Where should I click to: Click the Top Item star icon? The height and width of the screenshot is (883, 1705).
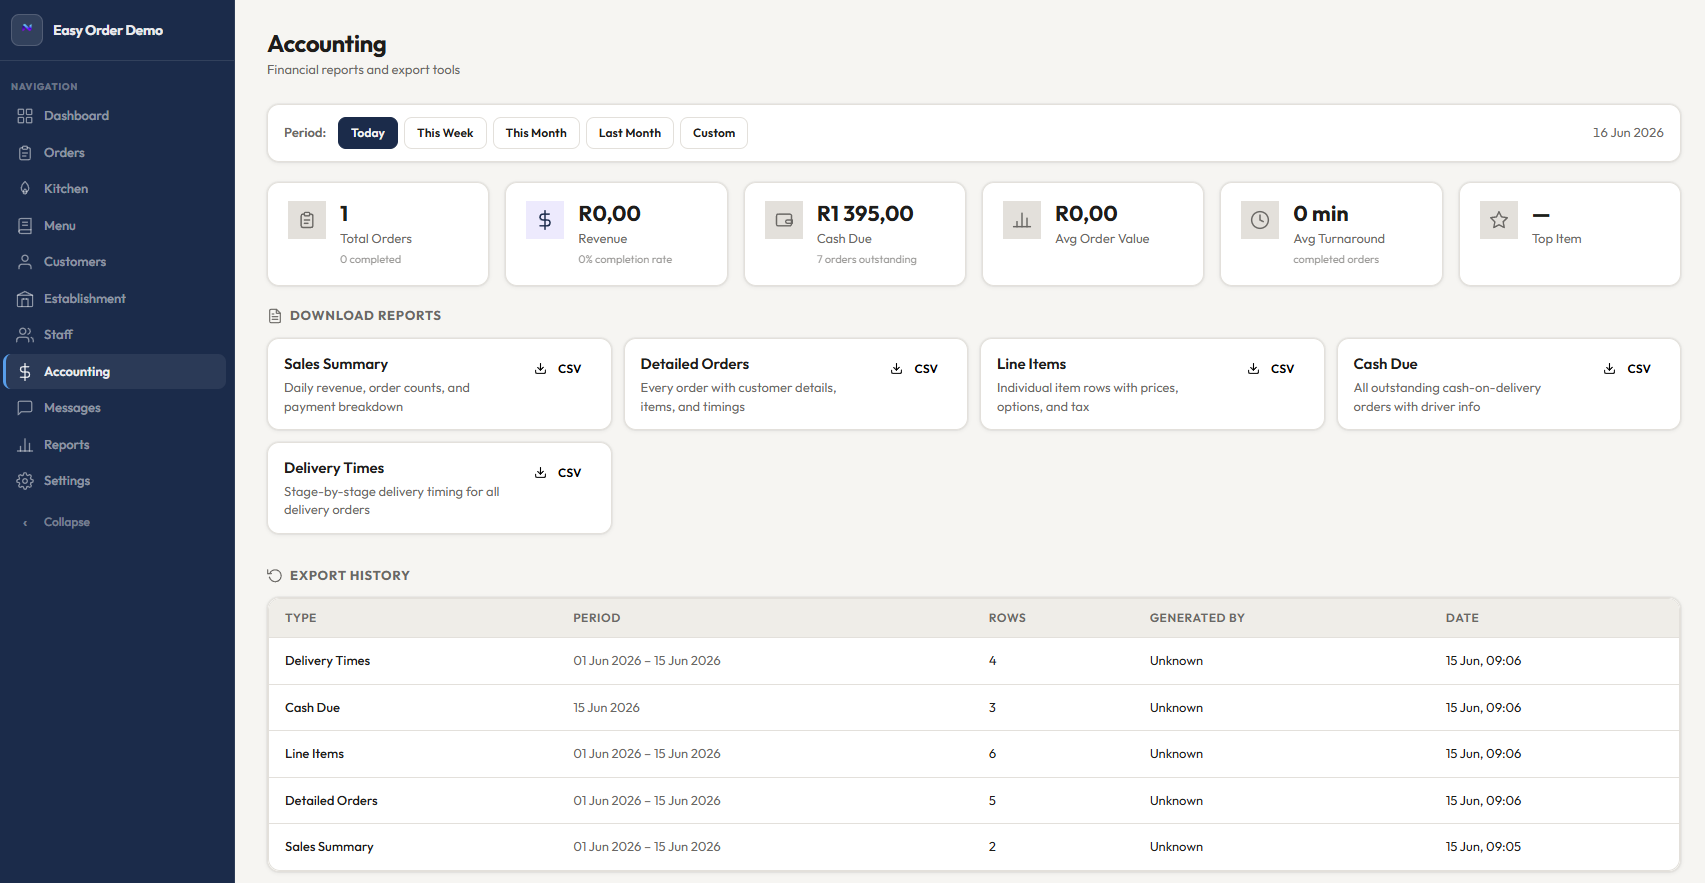[x=1499, y=220]
